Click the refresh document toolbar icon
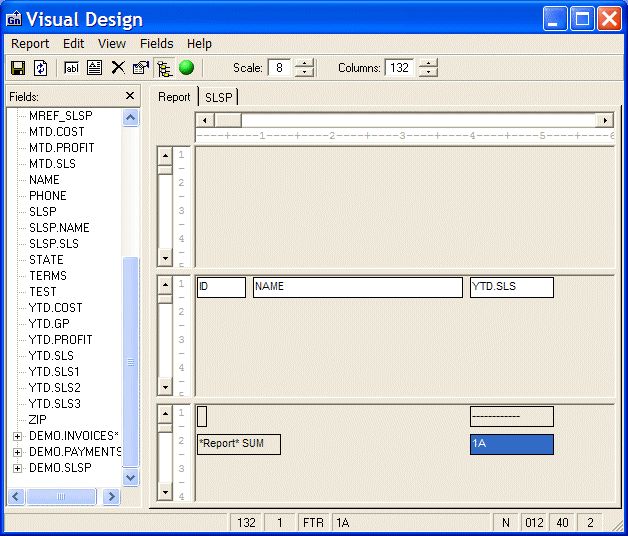Screen dimensions: 628x536 pos(40,68)
